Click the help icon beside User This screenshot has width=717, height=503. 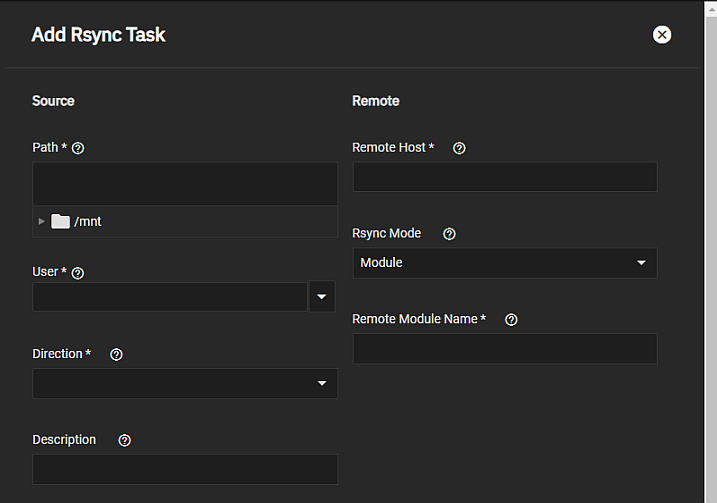click(78, 273)
